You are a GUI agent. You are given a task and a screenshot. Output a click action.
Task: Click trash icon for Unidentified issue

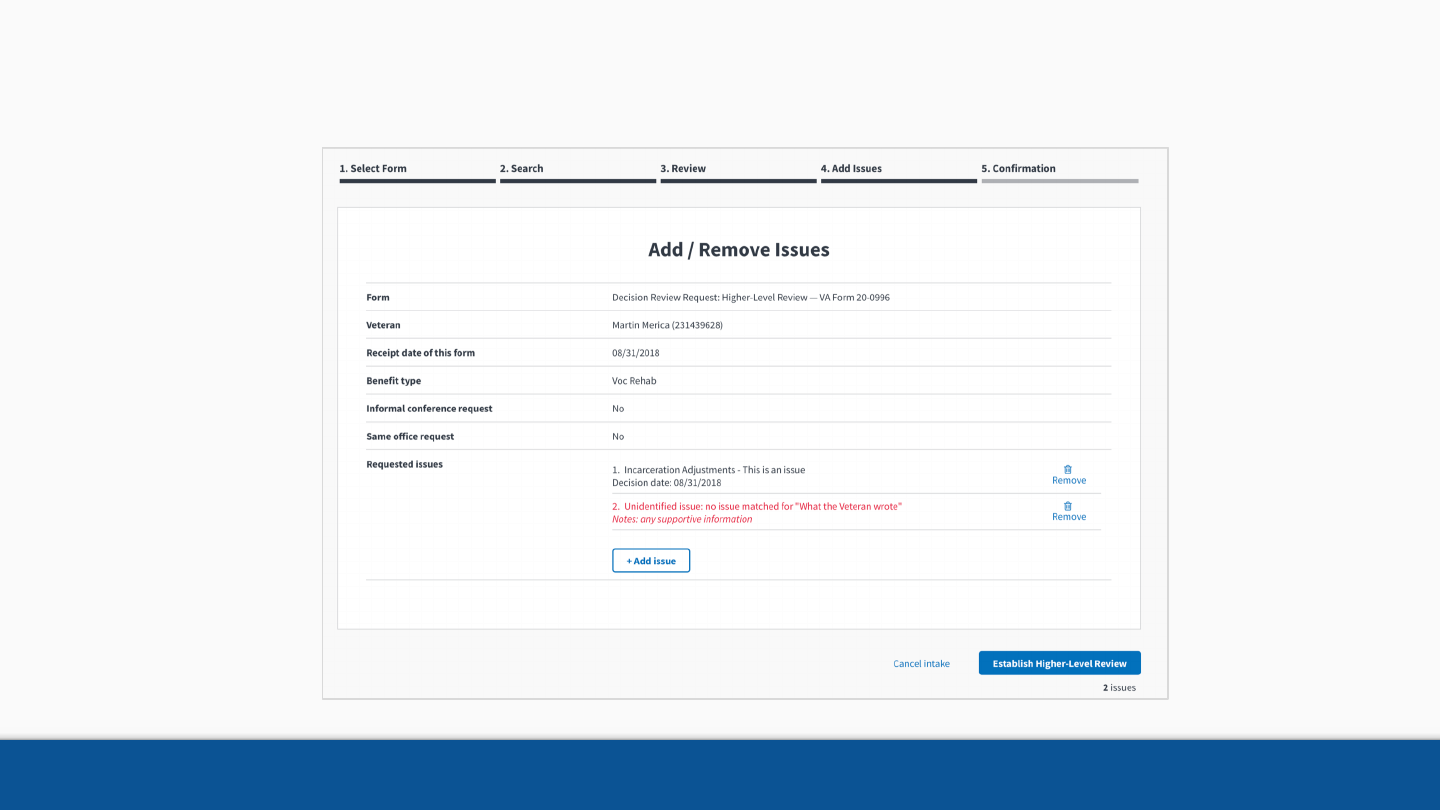click(1068, 506)
